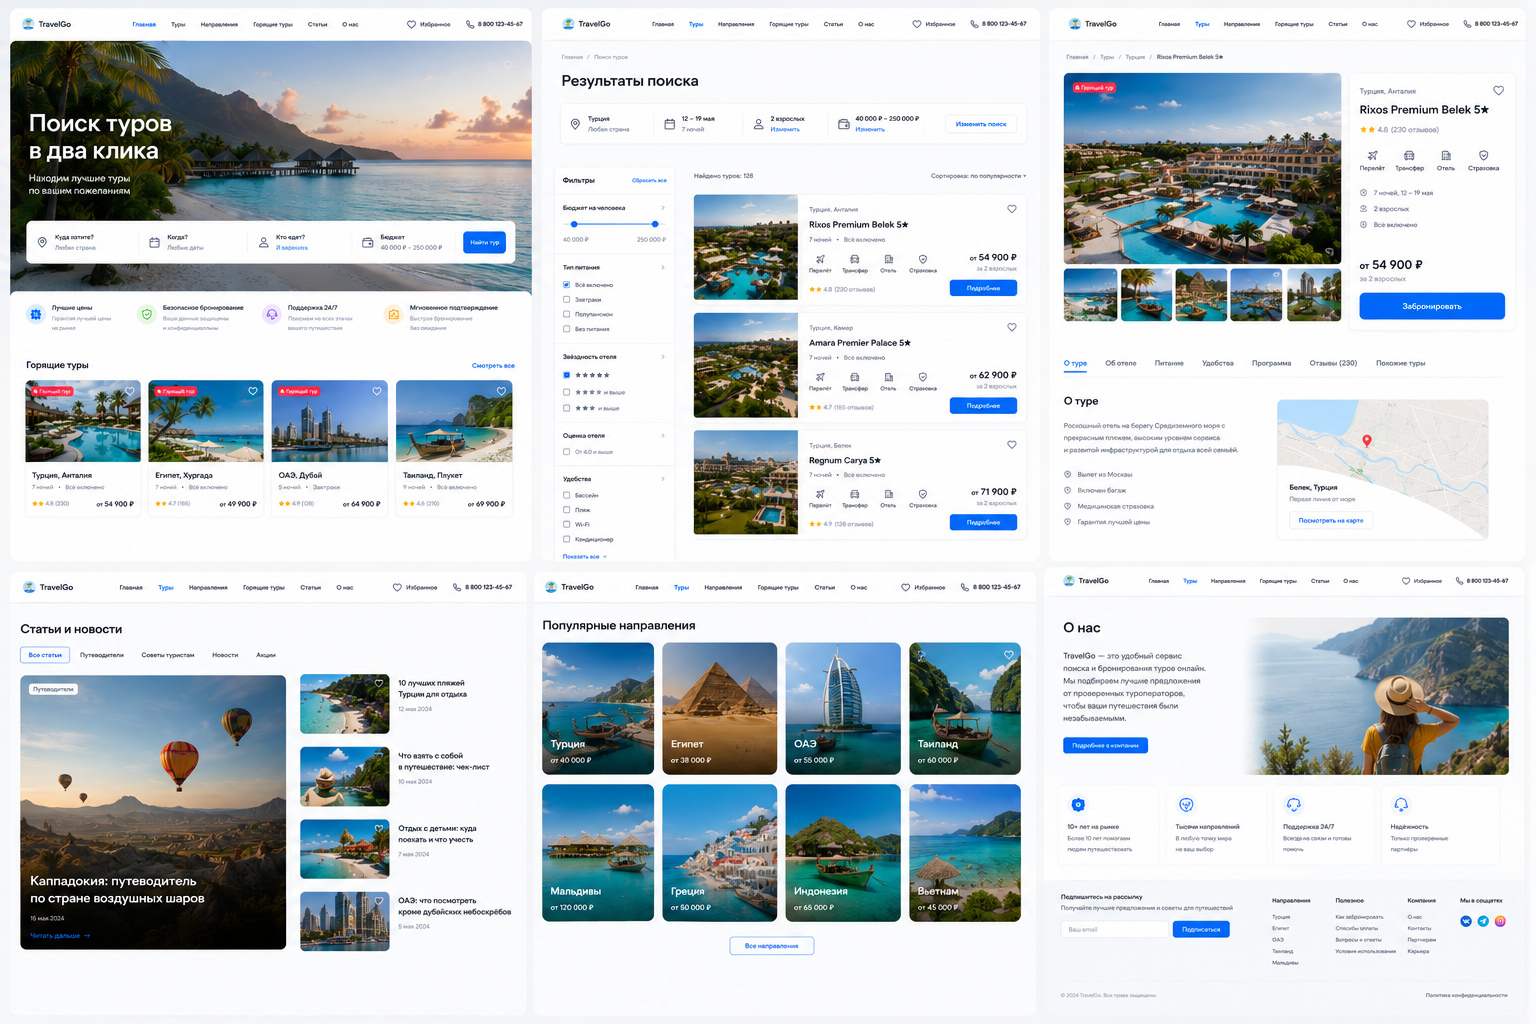This screenshot has height=1024, width=1536.
Task: Favorite the Rixos Premium Belek result with its heart
Action: (x=1011, y=209)
